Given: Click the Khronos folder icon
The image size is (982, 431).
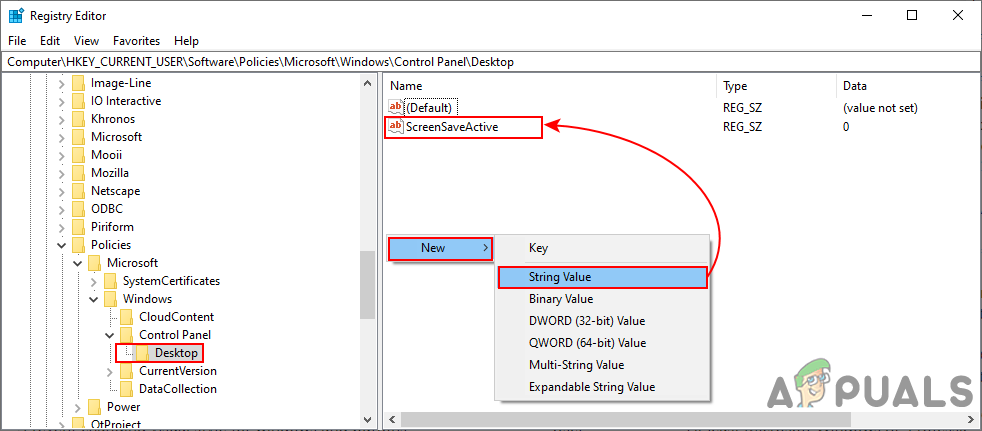Looking at the screenshot, I should (x=78, y=119).
